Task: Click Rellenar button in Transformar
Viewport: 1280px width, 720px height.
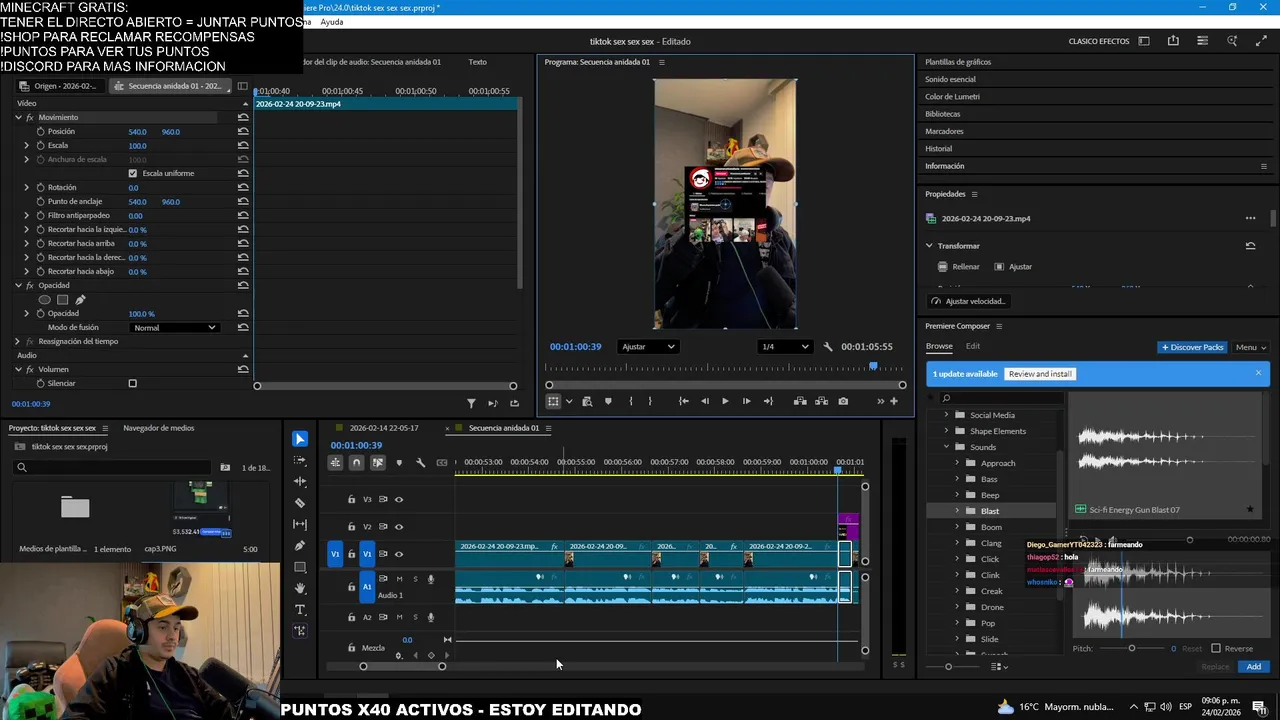Action: pos(959,267)
